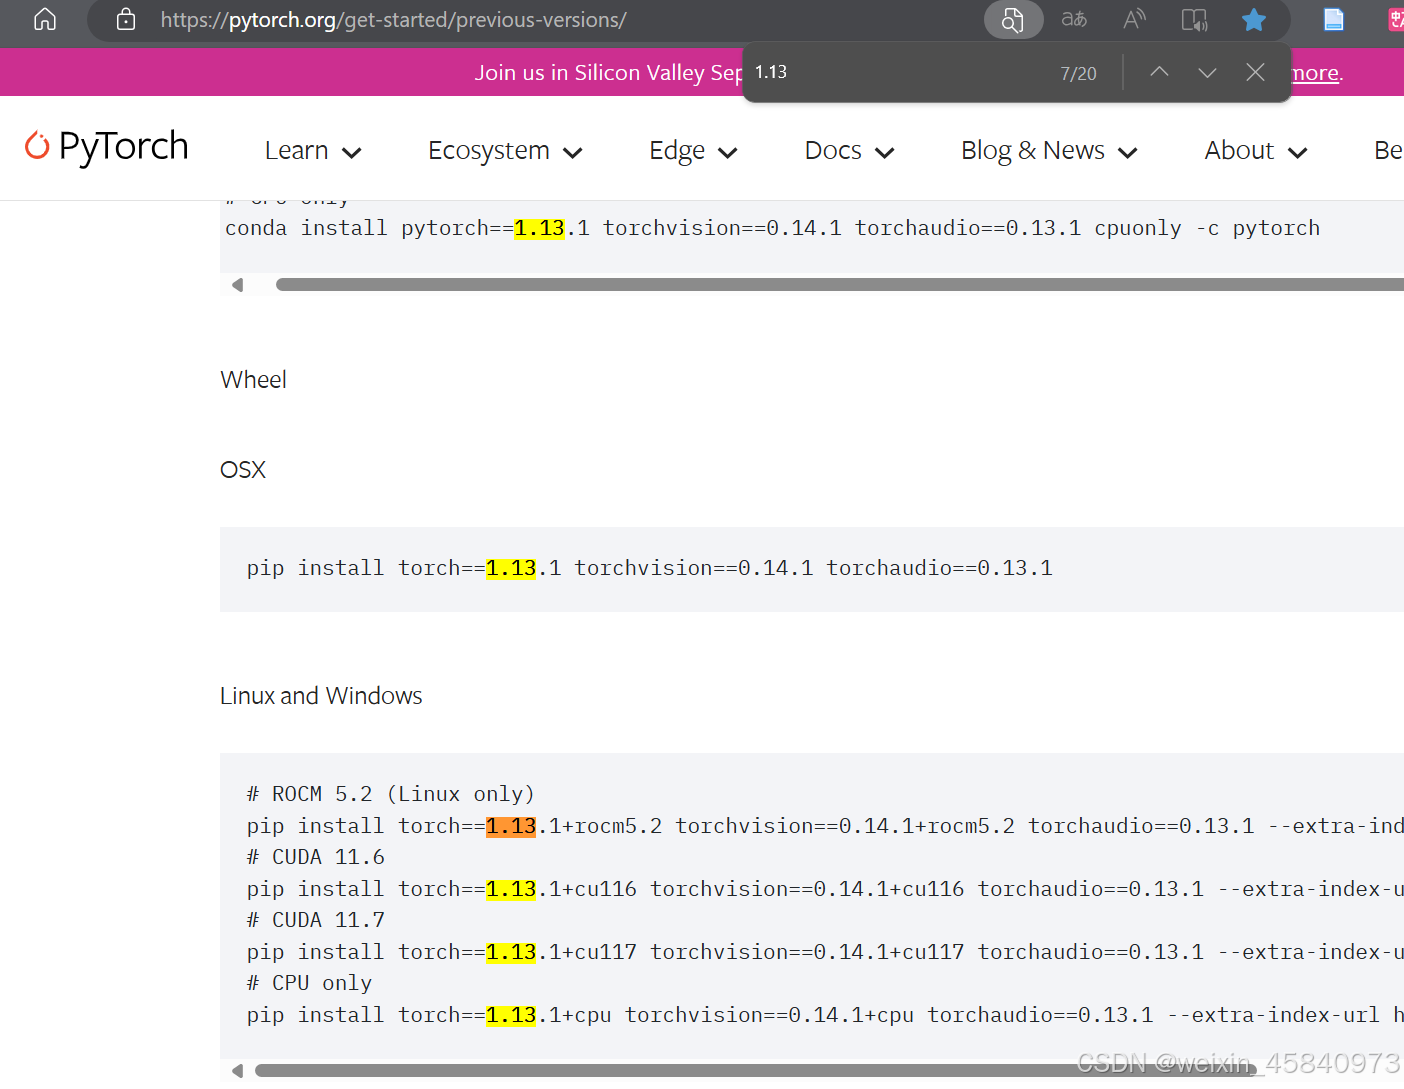This screenshot has width=1404, height=1089.
Task: Open the immersive reader icon
Action: tap(1194, 19)
